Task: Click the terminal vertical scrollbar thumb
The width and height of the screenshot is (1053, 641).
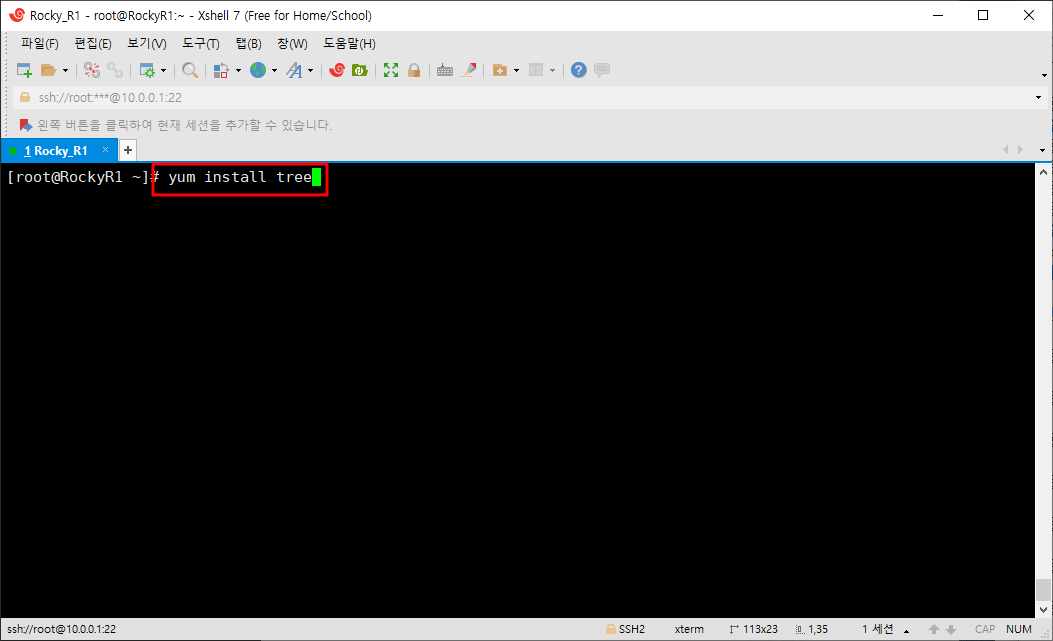Action: [x=1043, y=589]
